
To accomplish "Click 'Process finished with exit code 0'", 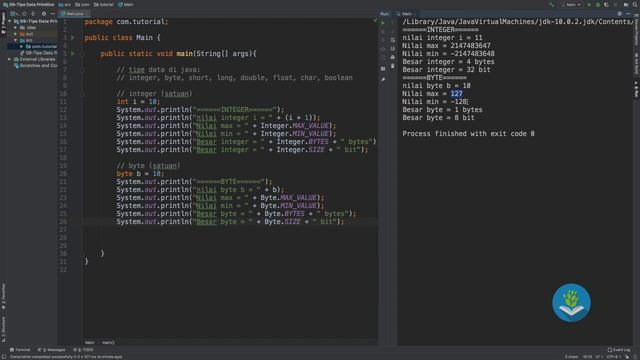I will coord(468,134).
